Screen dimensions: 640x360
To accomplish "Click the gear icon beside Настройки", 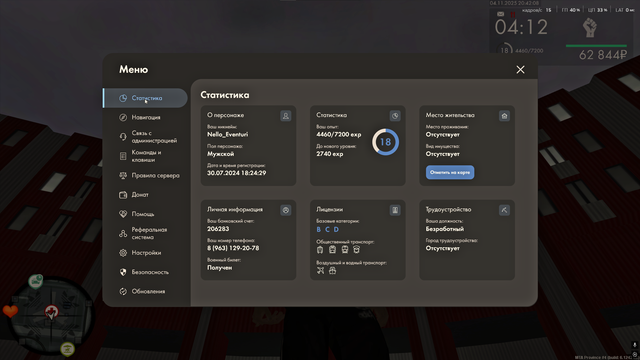I will 123,253.
